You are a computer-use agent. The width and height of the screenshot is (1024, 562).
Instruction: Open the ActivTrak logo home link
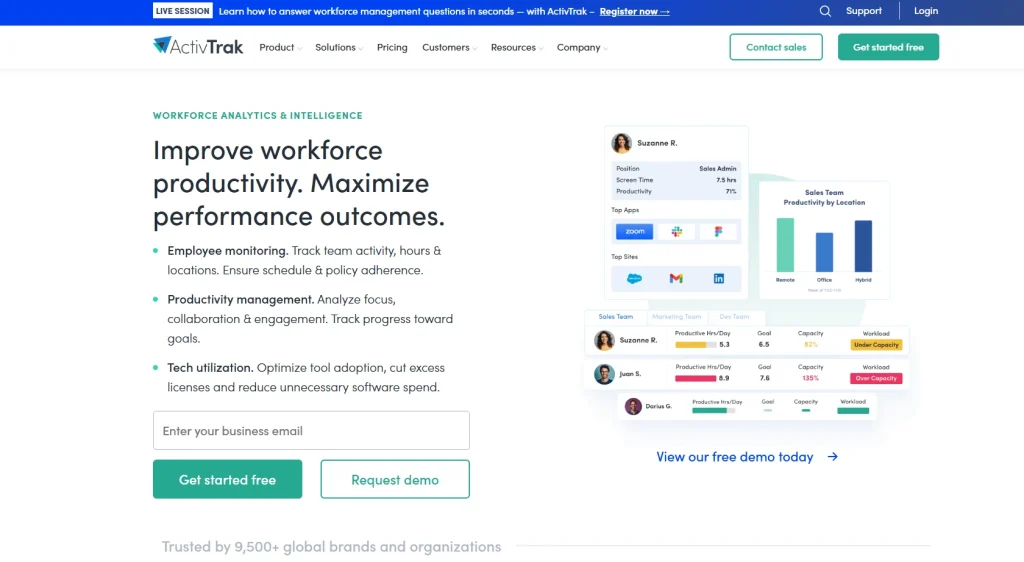(198, 46)
